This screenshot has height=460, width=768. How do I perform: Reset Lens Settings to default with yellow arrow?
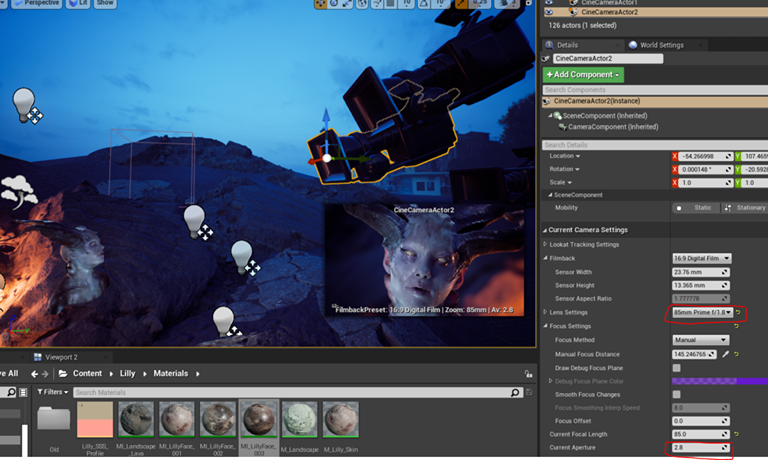[x=737, y=313]
